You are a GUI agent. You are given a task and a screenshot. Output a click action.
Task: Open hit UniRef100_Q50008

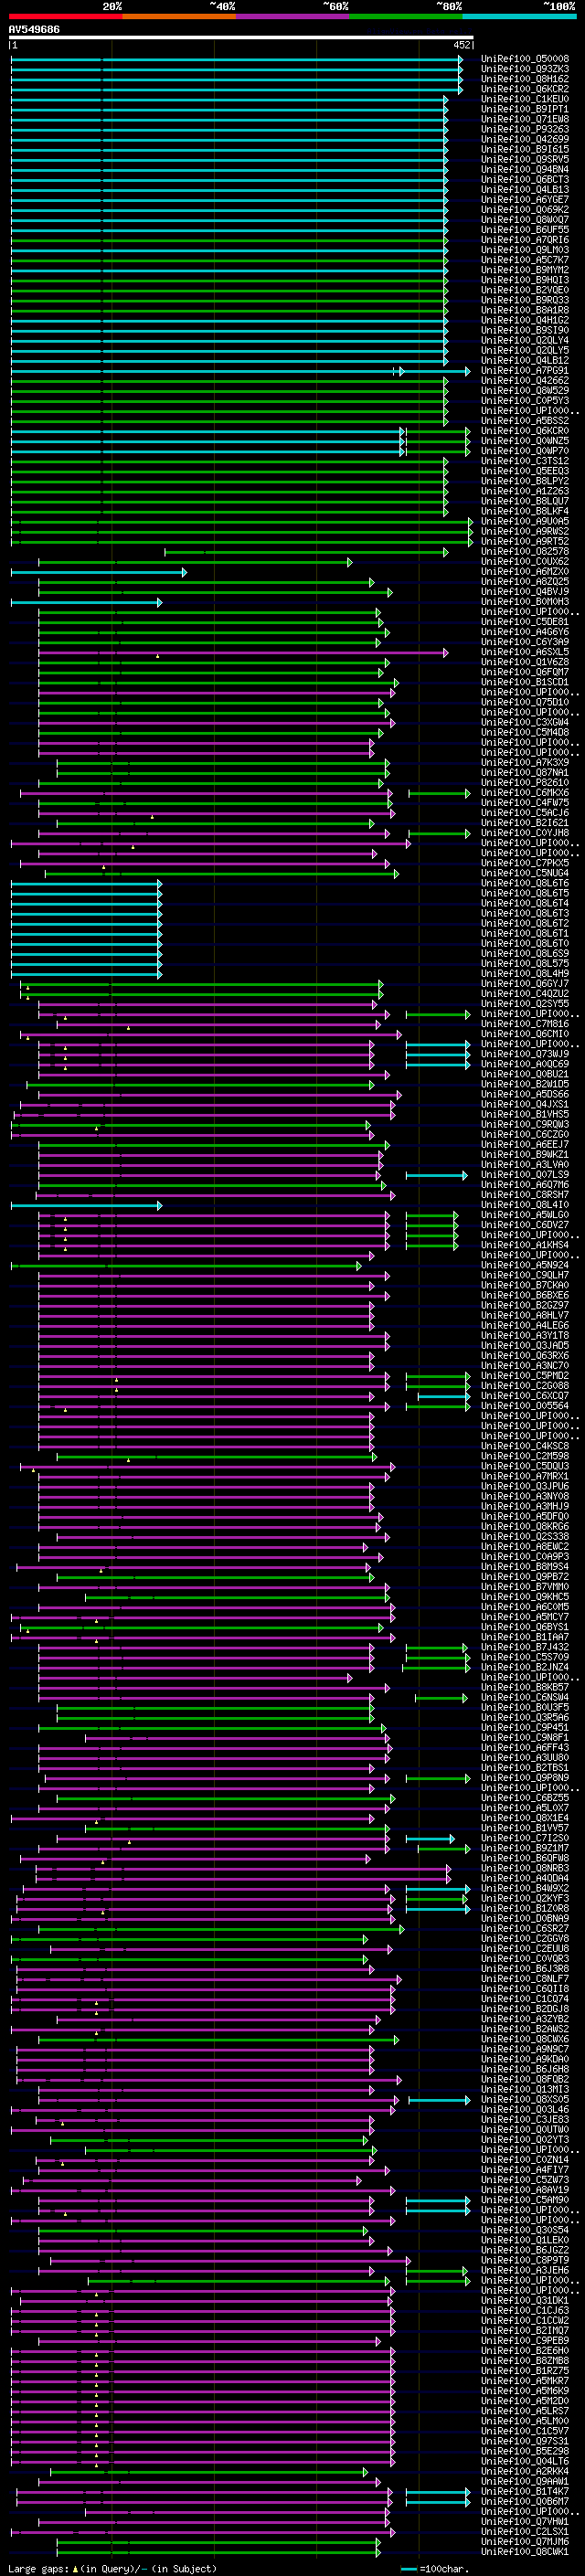tap(524, 59)
